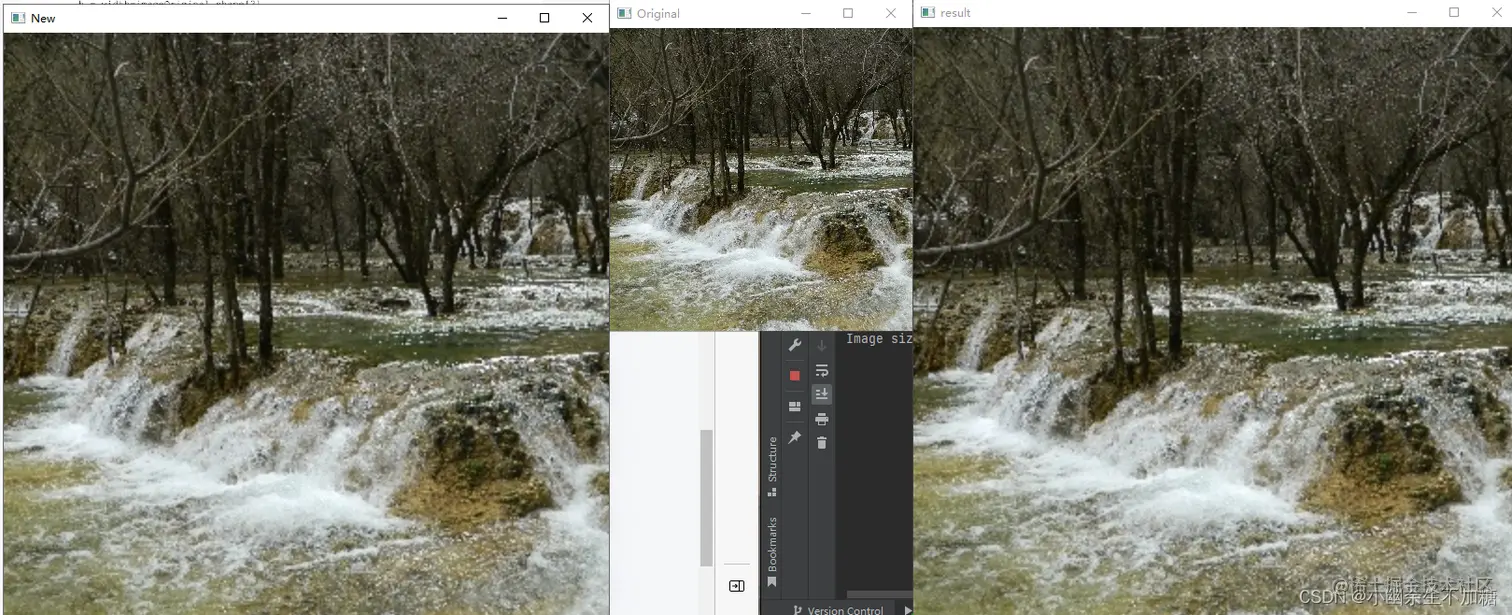Pin the run tab with pin icon
Viewport: 1512px width, 615px height.
pyautogui.click(x=795, y=438)
